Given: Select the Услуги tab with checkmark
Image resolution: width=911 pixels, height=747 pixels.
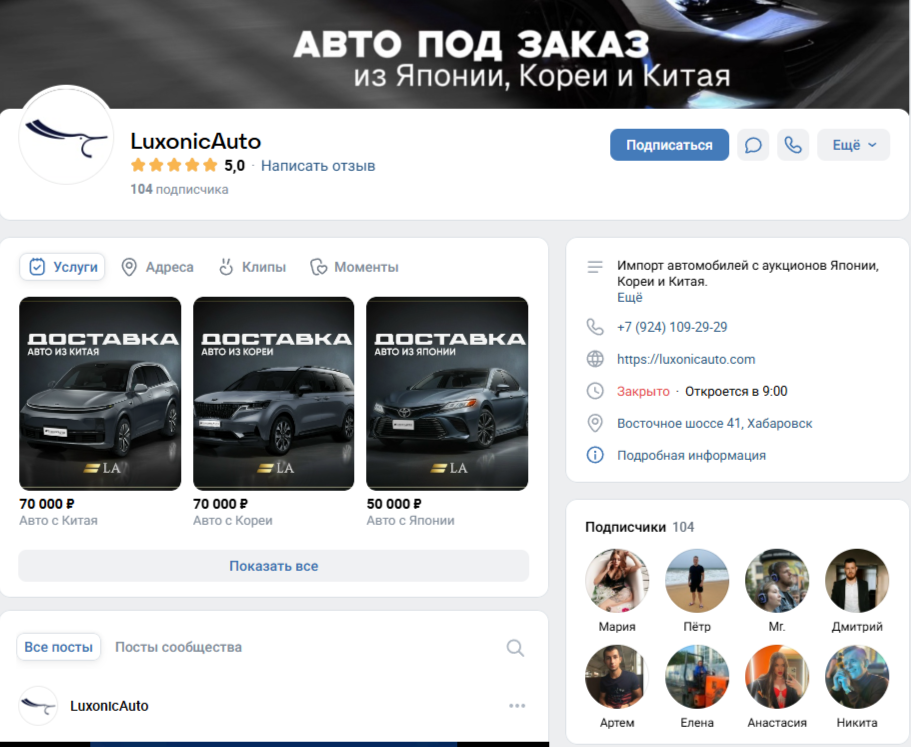Looking at the screenshot, I should 62,267.
